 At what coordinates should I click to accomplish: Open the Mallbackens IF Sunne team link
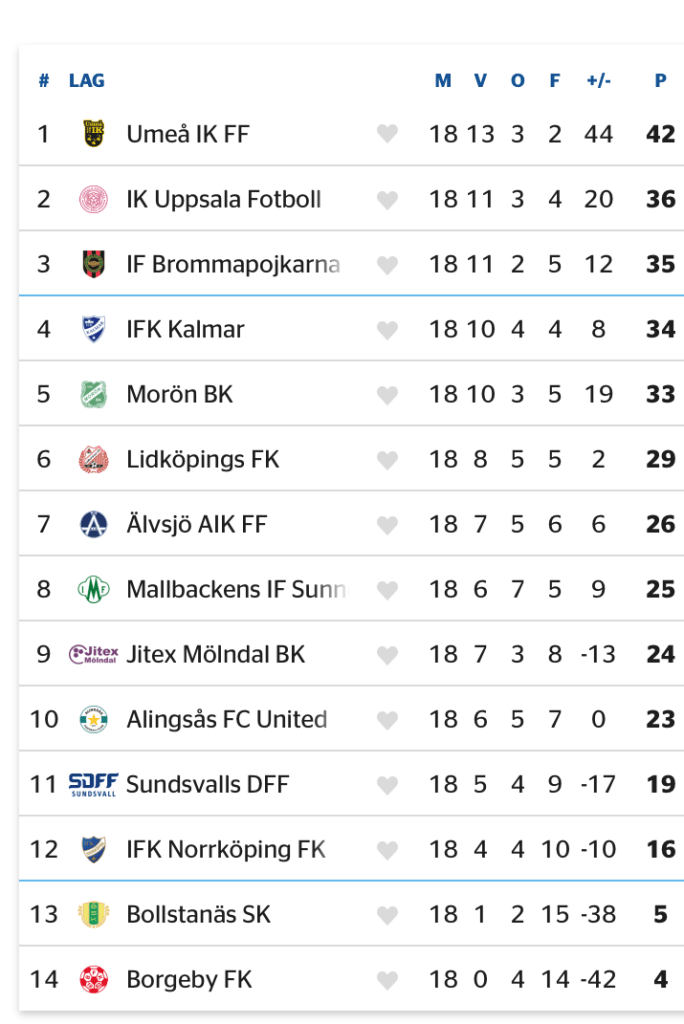pos(236,589)
